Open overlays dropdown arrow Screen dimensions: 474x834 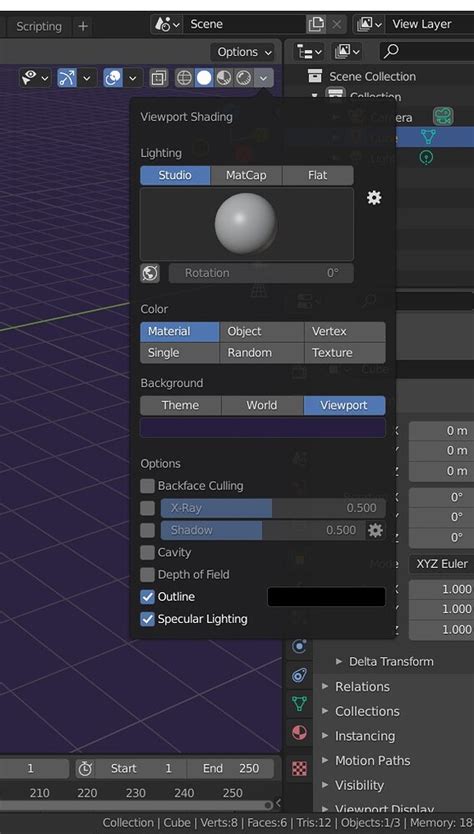133,78
